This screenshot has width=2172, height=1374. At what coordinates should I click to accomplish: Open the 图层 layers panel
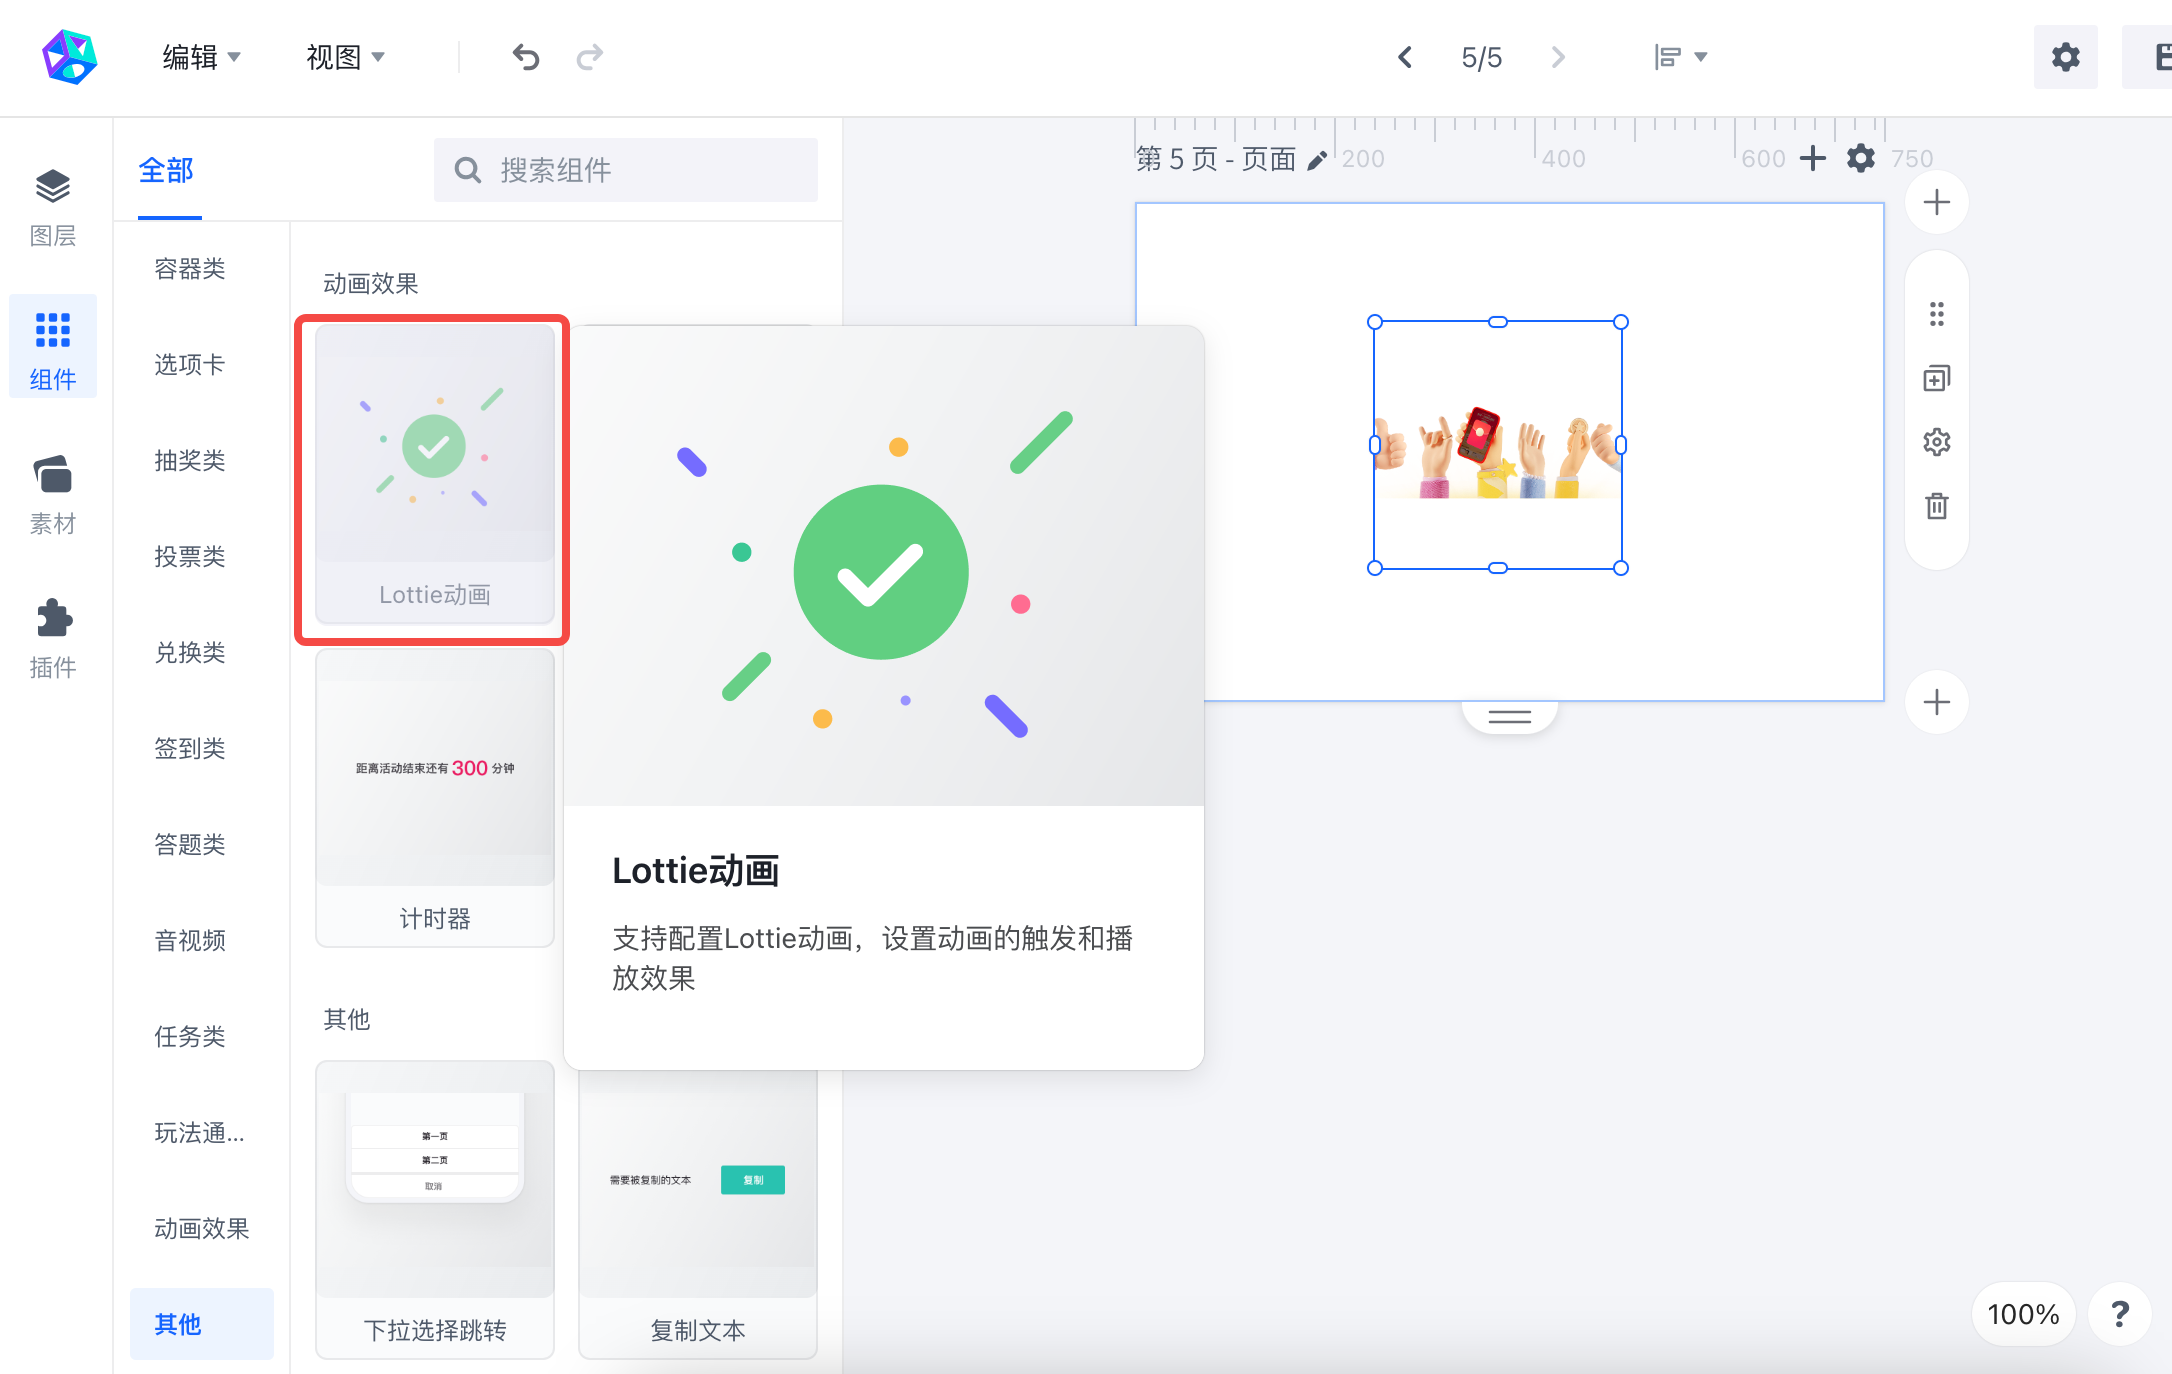coord(53,207)
